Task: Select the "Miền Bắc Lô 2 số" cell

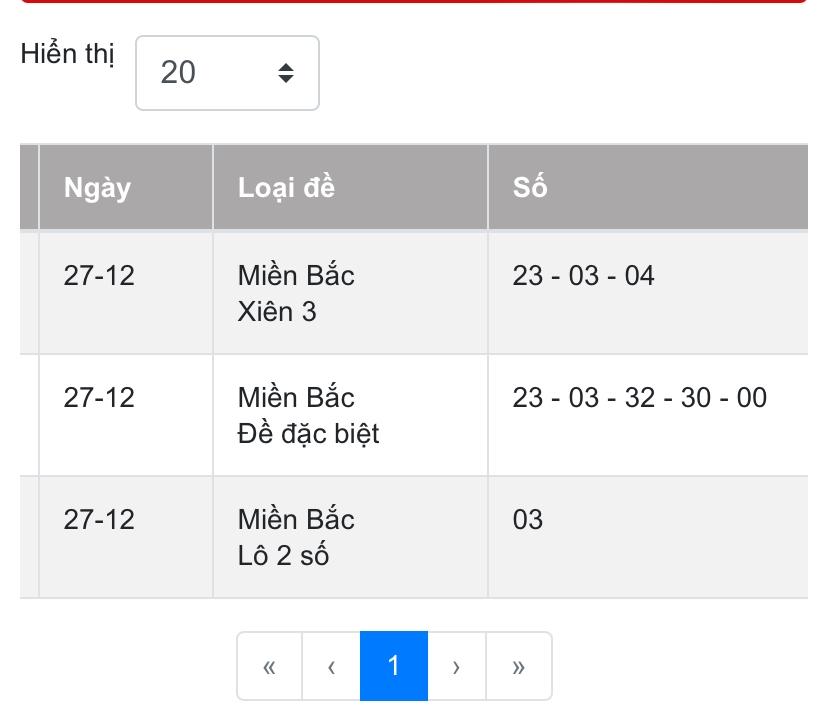Action: tap(296, 537)
